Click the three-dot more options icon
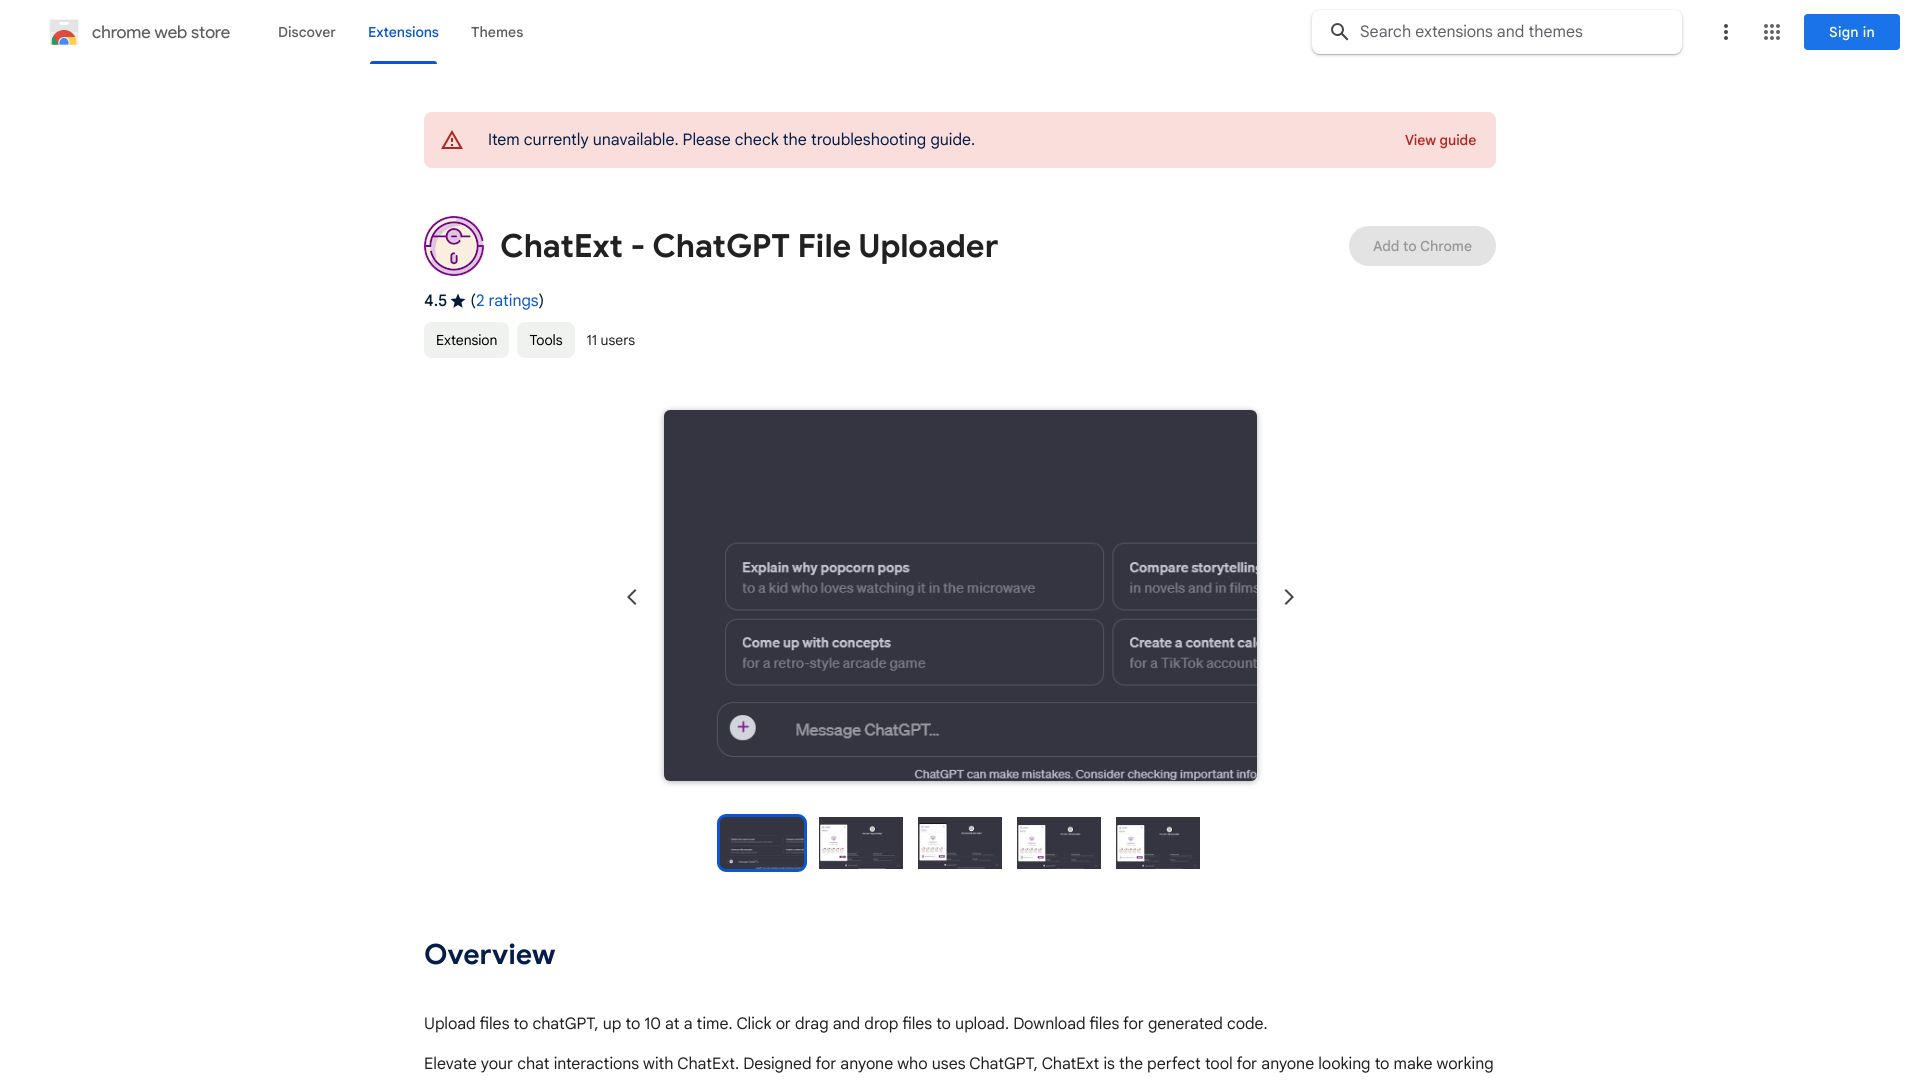 (1725, 32)
